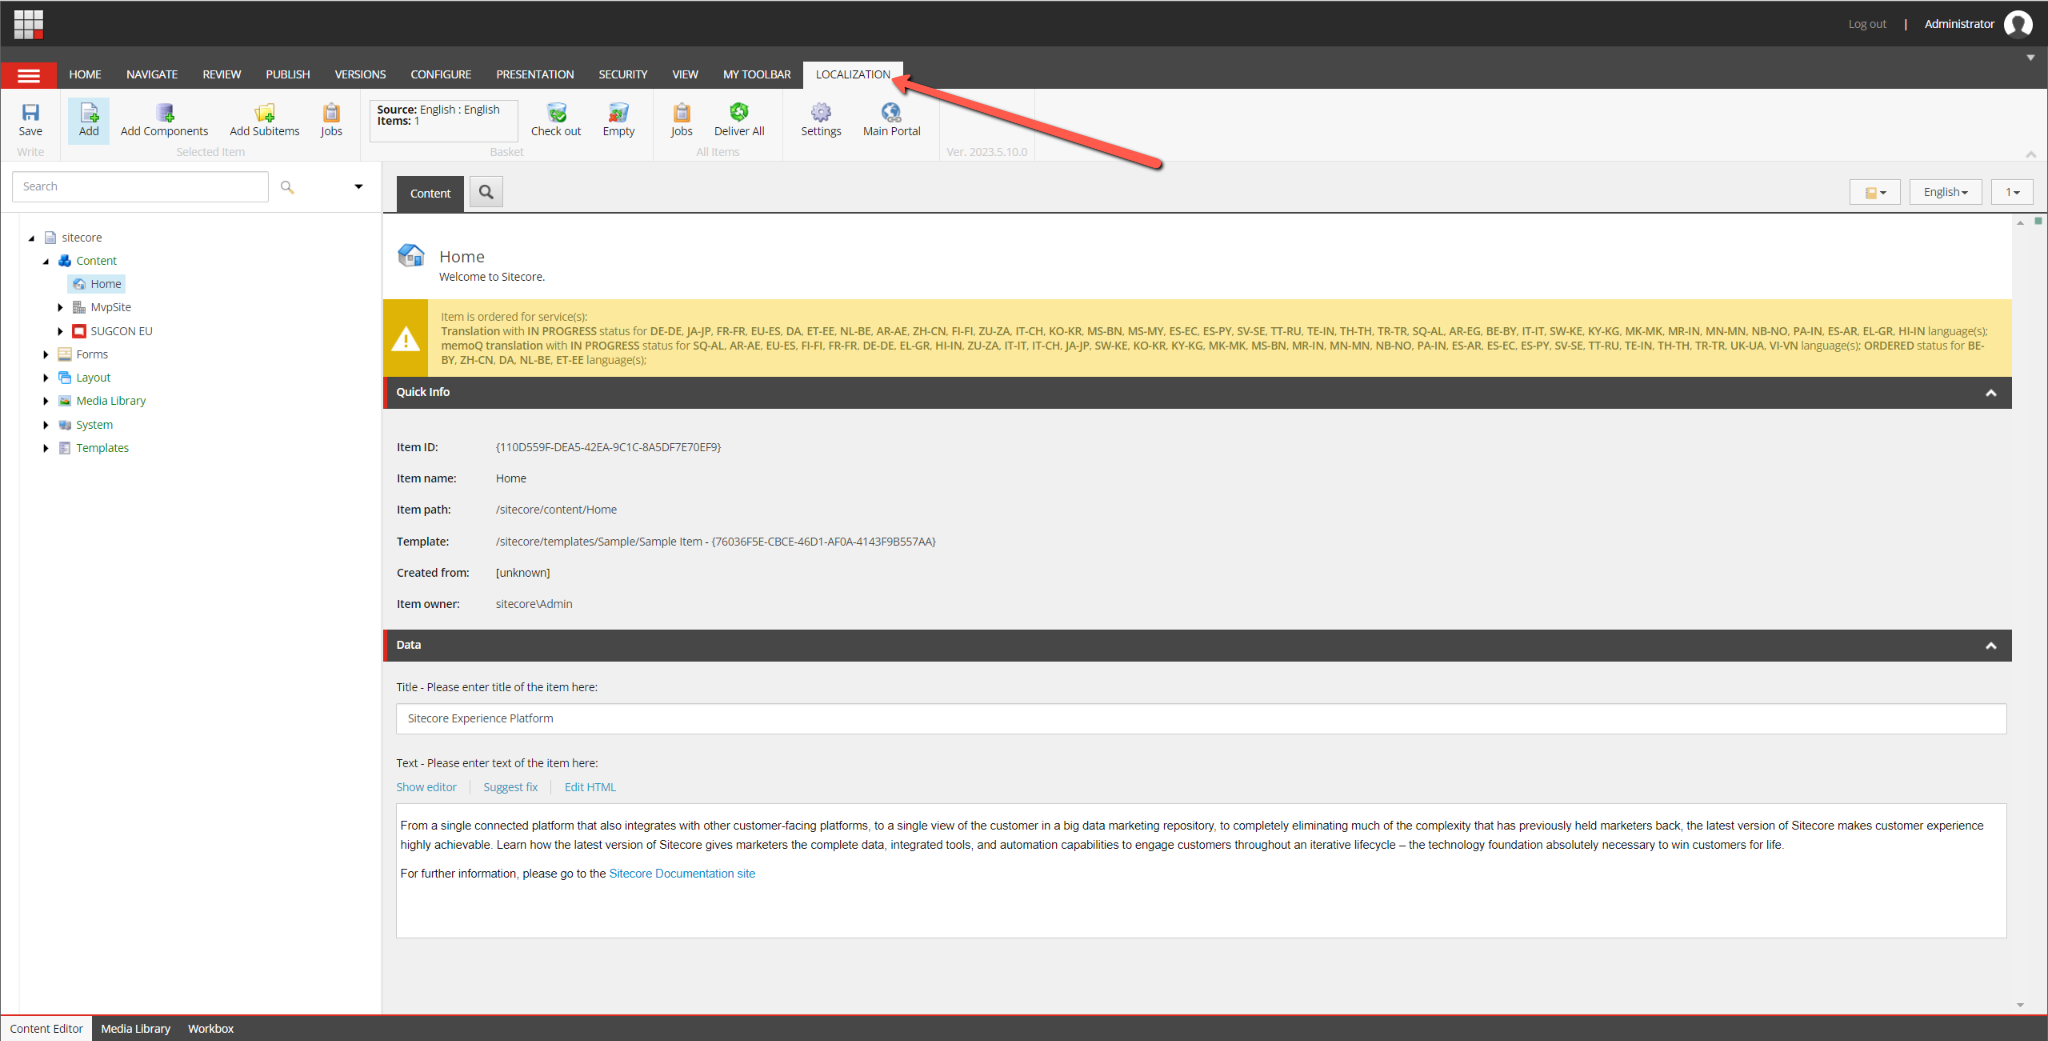Switch to the HOME ribbon tab

pos(85,75)
